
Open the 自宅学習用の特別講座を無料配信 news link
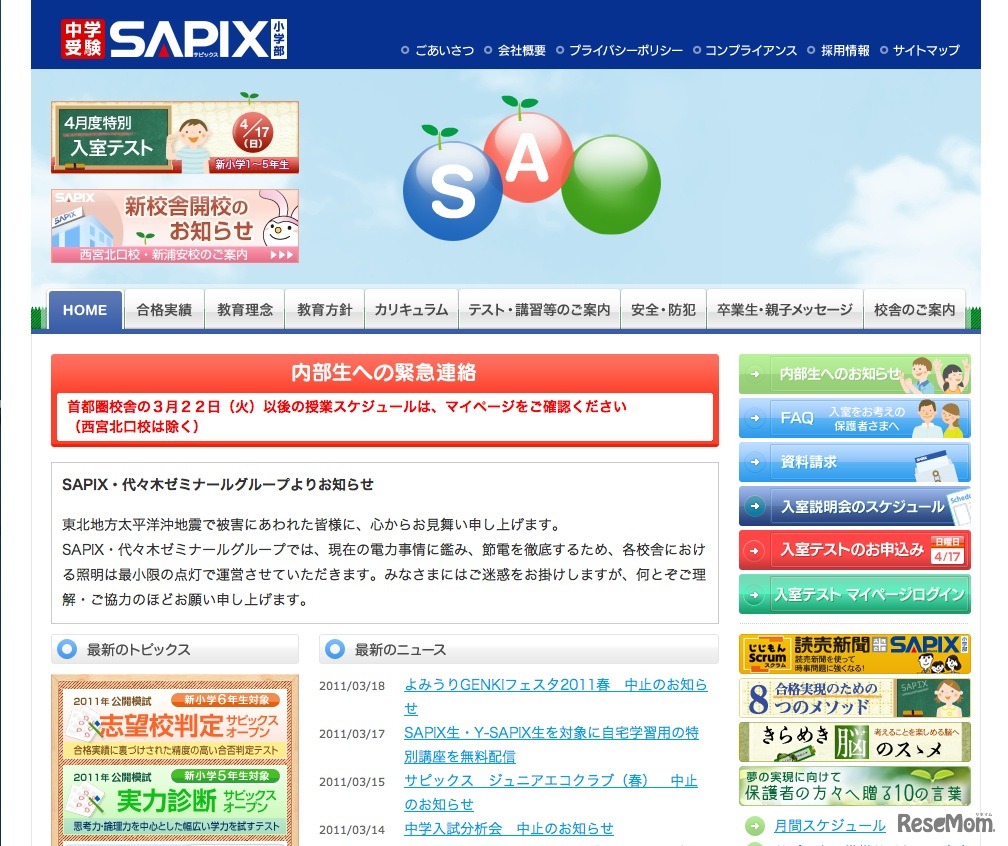tap(551, 744)
